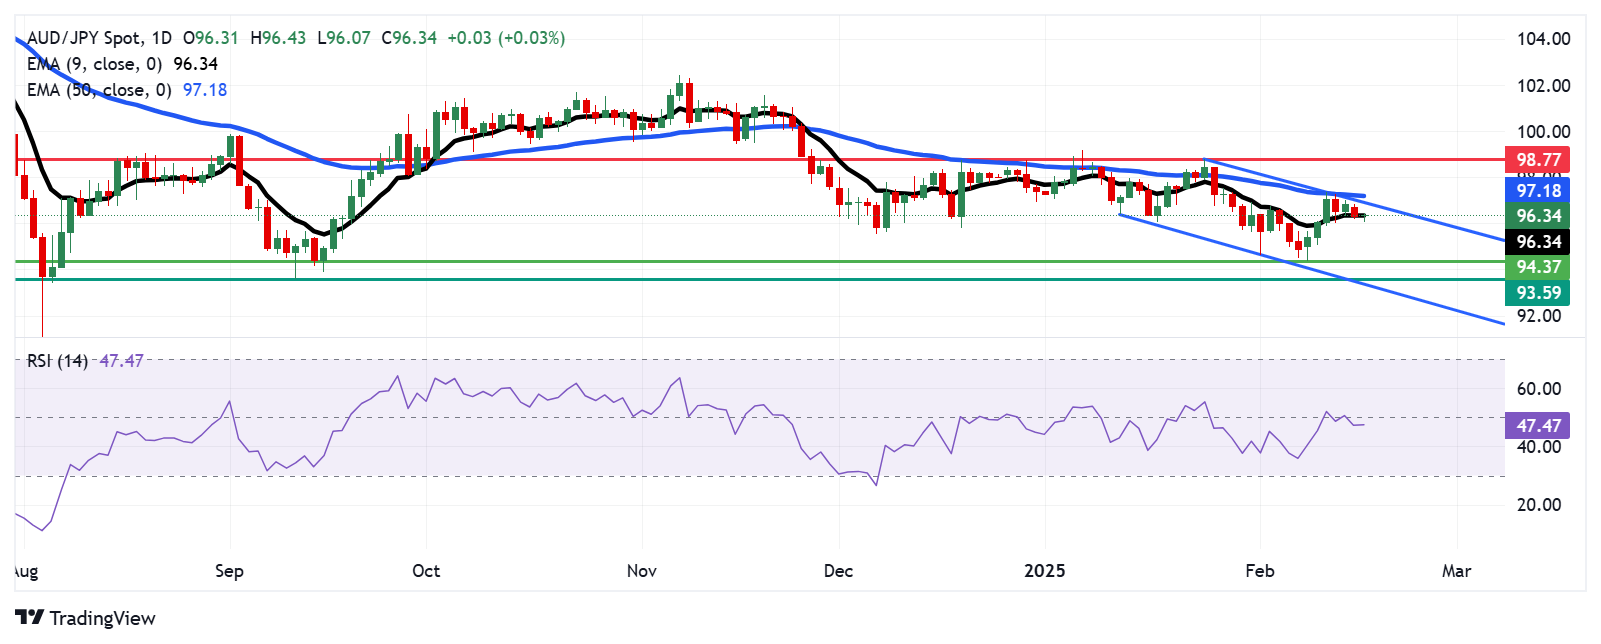
Task: Click the TradingView logo icon
Action: tap(29, 618)
